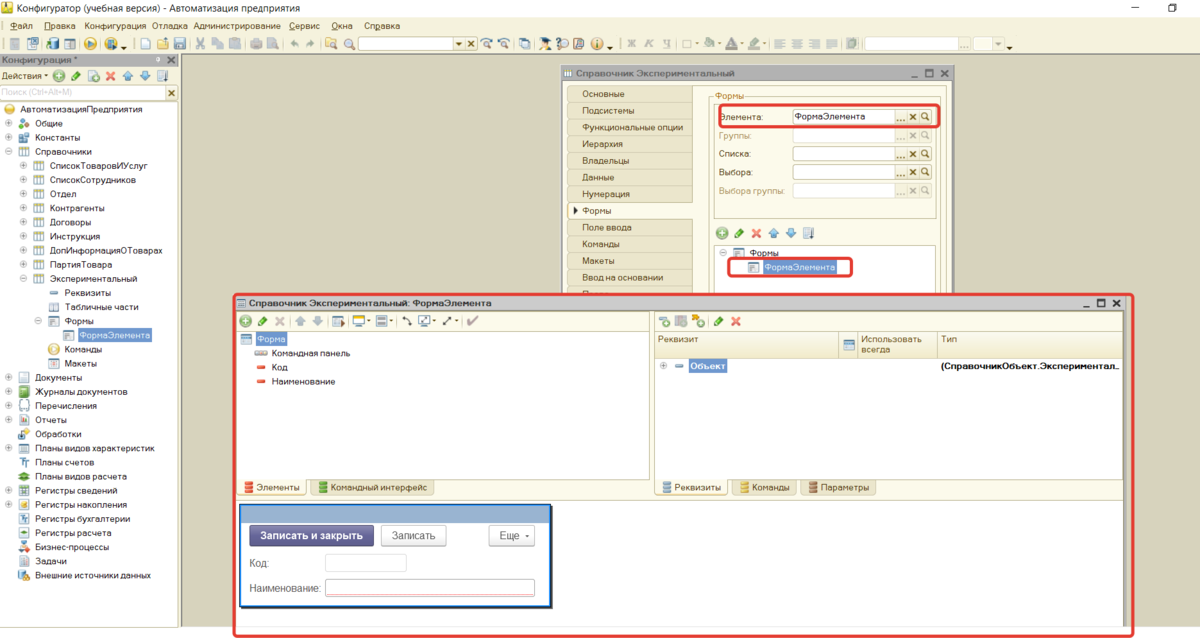This screenshot has width=1200, height=638.
Task: Collapse Справочники node in tree
Action: 8,151
